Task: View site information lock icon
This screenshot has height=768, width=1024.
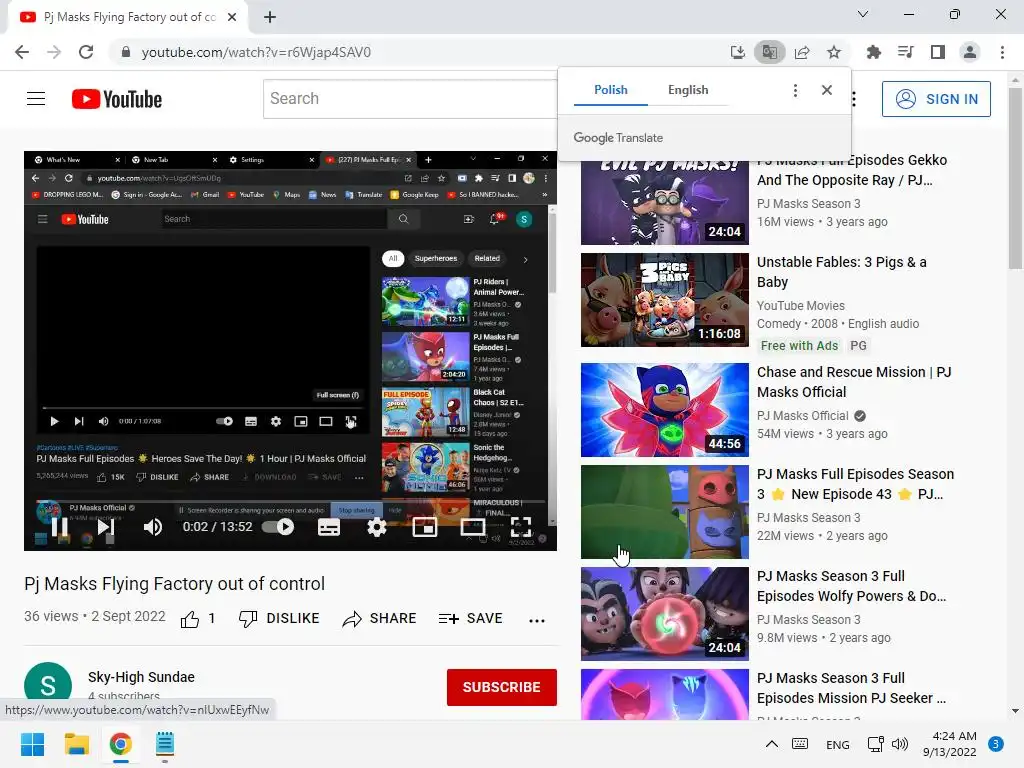Action: click(x=126, y=52)
